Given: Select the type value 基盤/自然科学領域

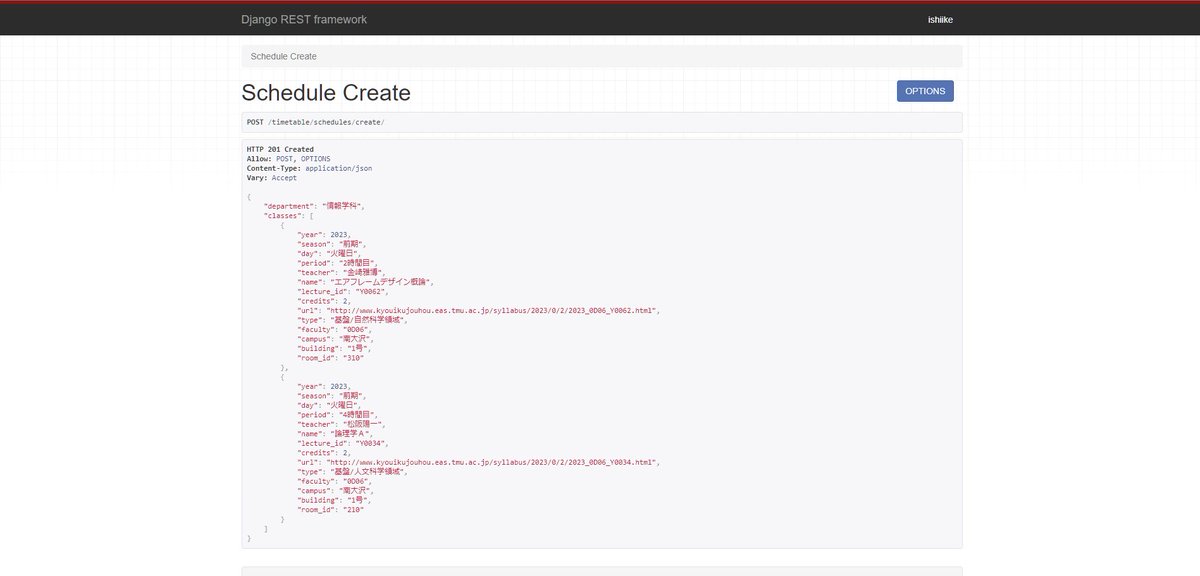Looking at the screenshot, I should (x=367, y=319).
